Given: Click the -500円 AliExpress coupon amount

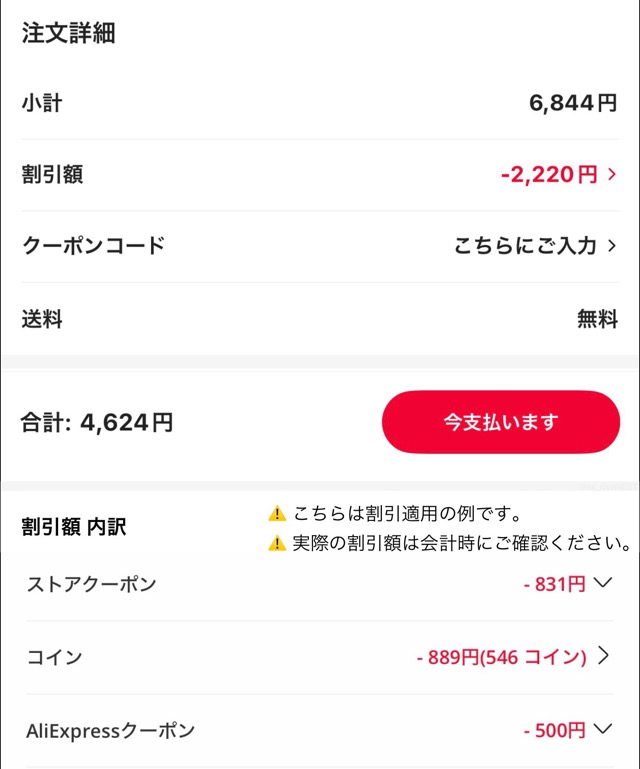Looking at the screenshot, I should point(554,730).
